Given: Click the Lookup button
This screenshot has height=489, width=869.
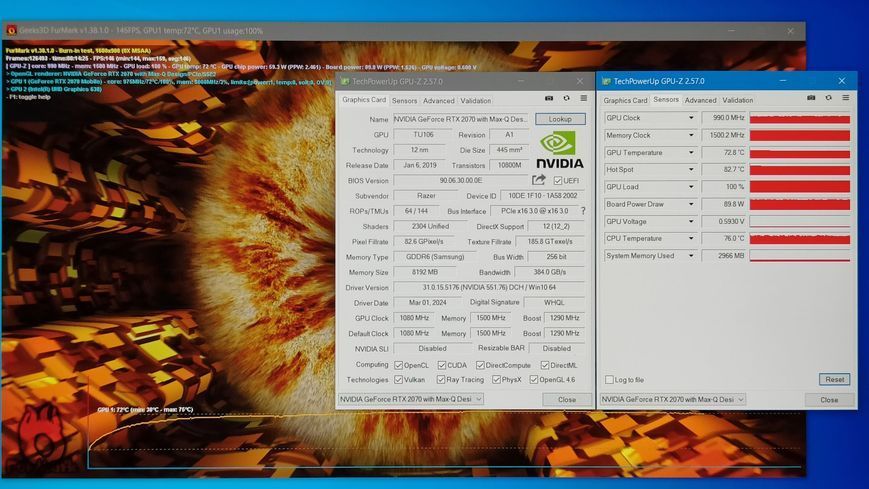Looking at the screenshot, I should [560, 119].
